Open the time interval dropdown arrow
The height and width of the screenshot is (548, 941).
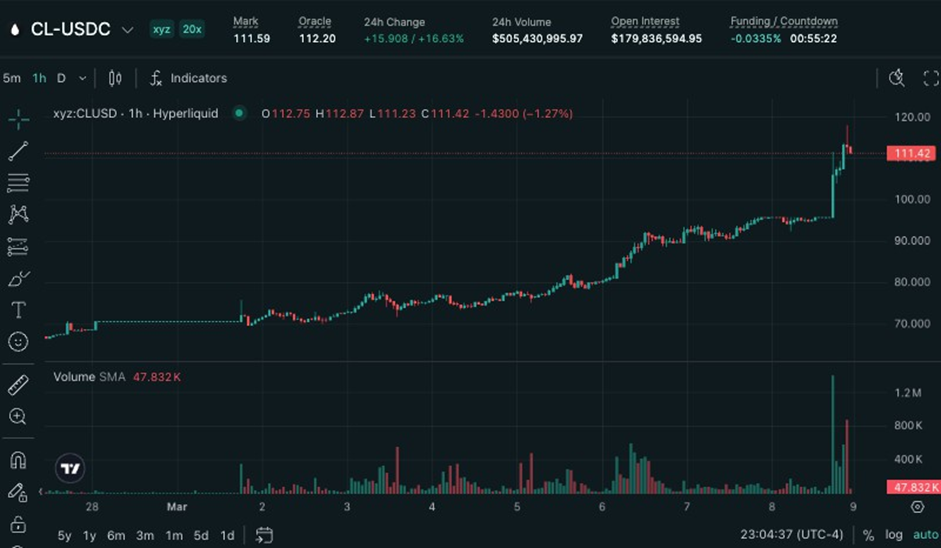point(82,78)
